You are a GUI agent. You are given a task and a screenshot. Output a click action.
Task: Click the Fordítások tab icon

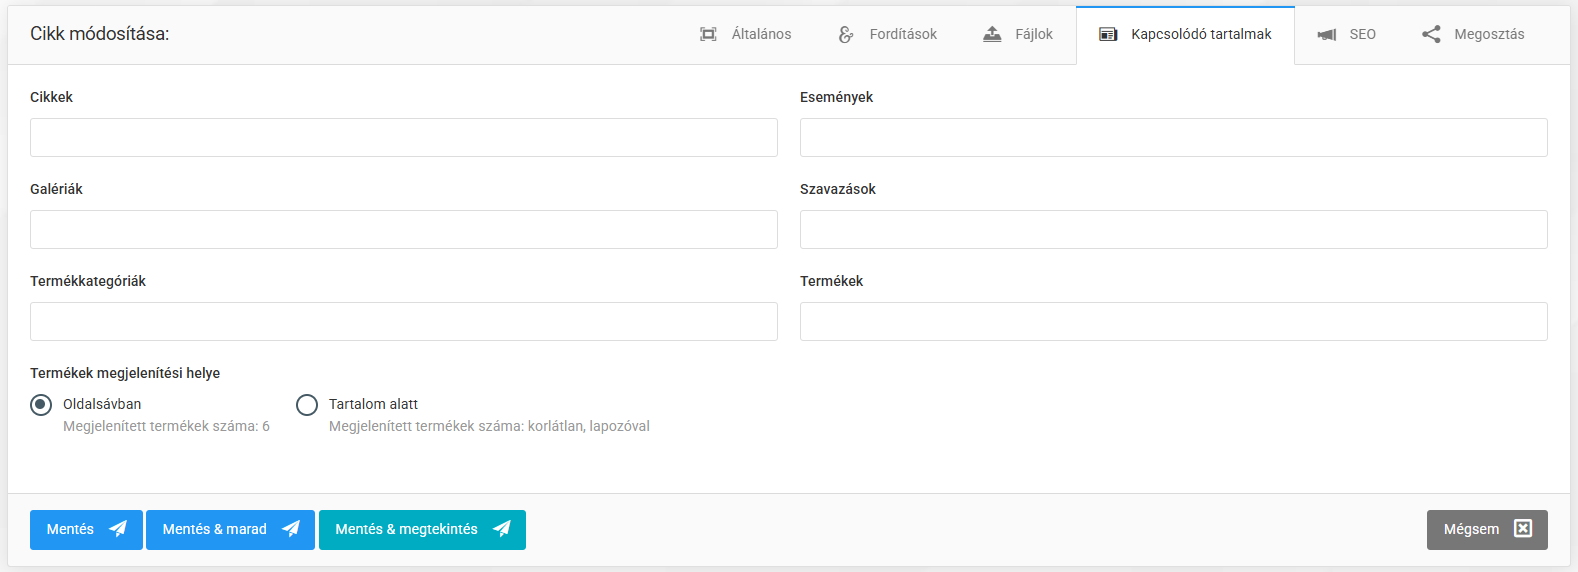tap(846, 34)
